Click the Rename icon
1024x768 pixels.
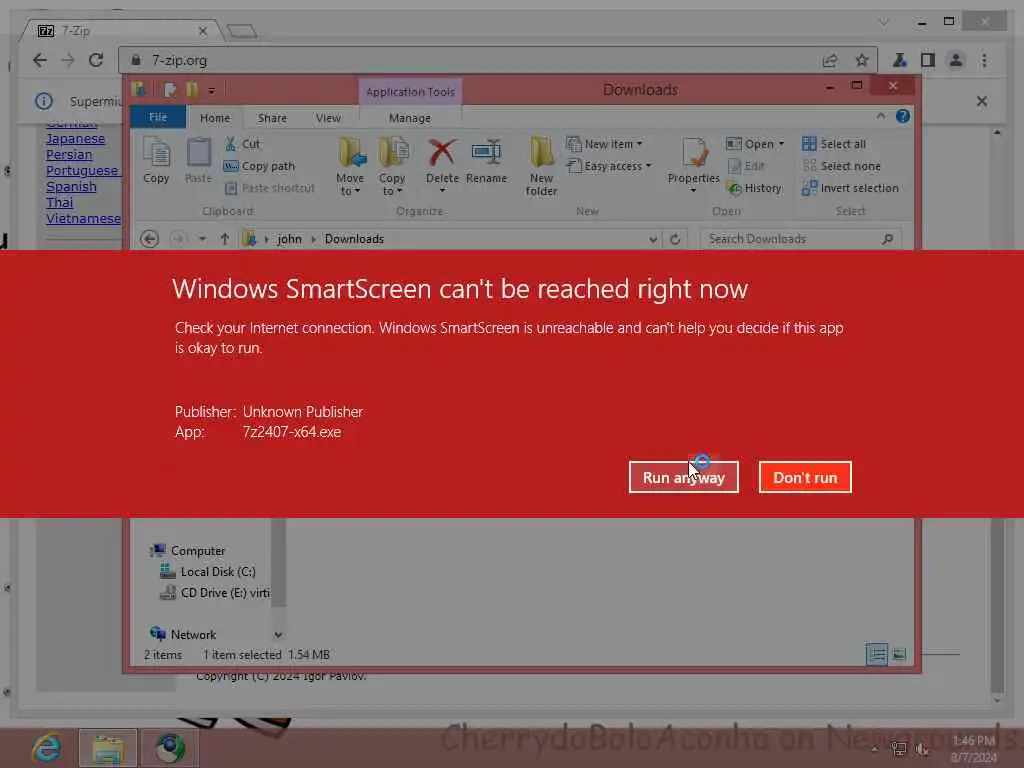[487, 153]
